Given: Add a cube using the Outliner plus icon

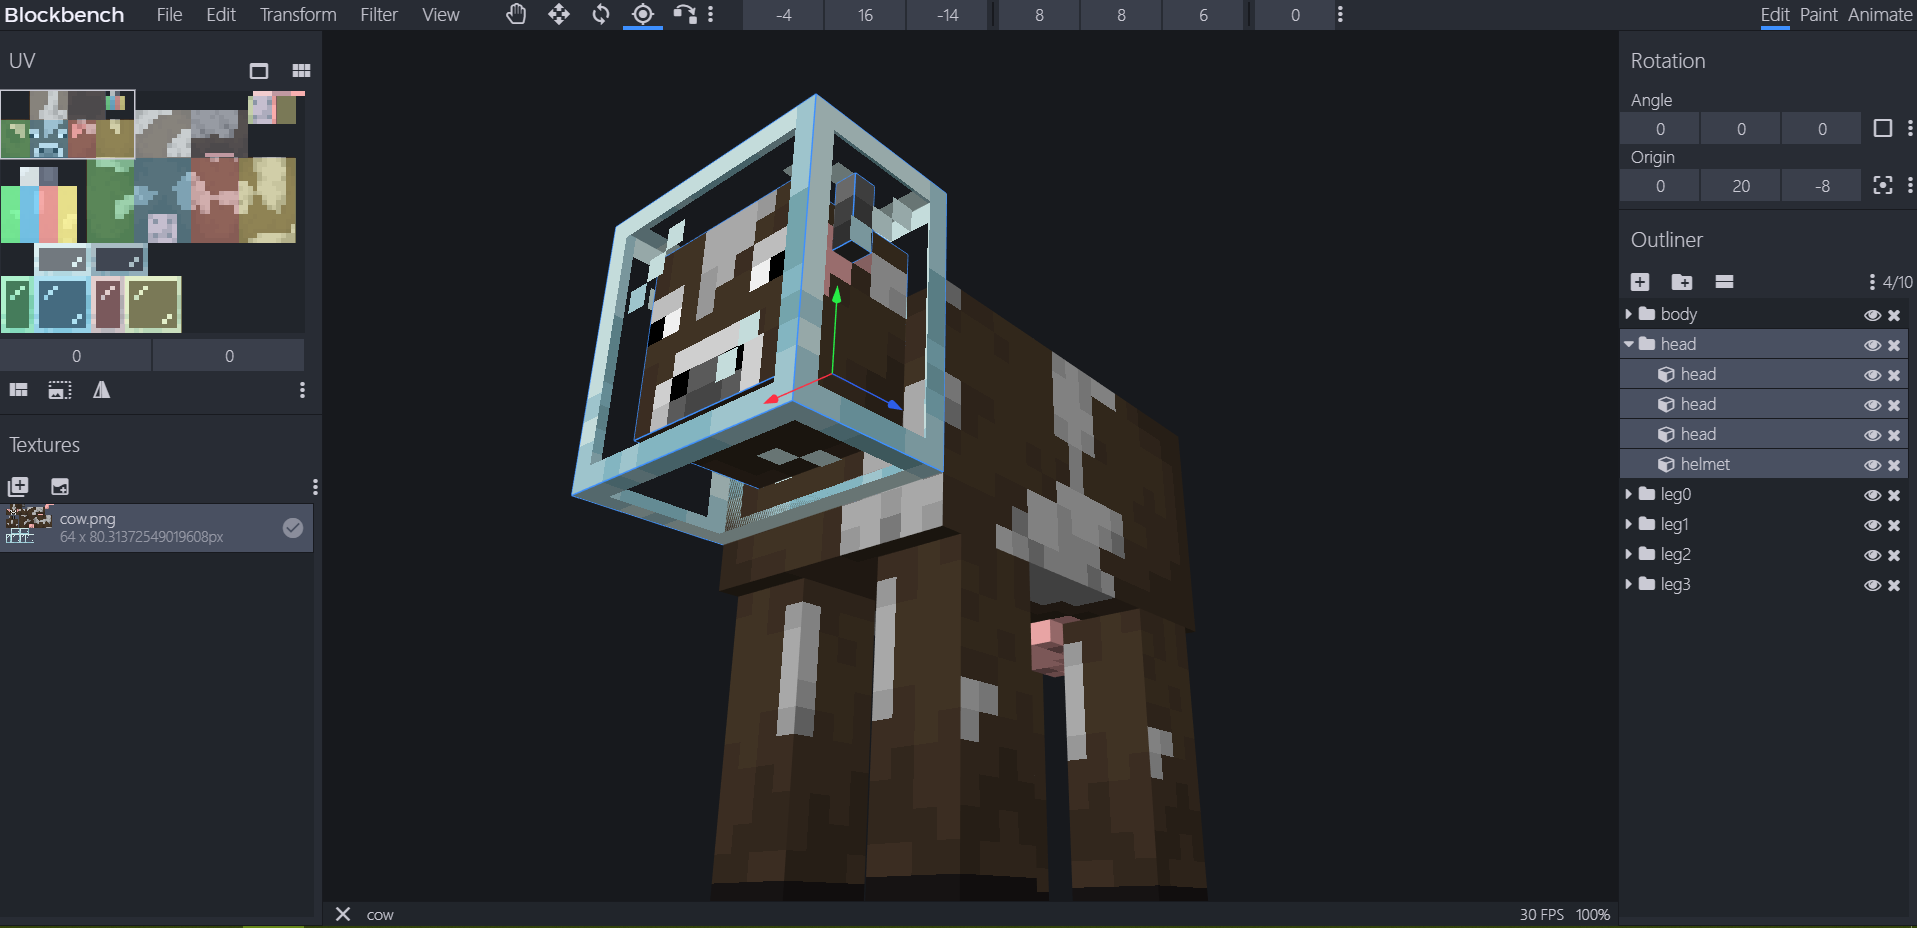Looking at the screenshot, I should (1640, 282).
